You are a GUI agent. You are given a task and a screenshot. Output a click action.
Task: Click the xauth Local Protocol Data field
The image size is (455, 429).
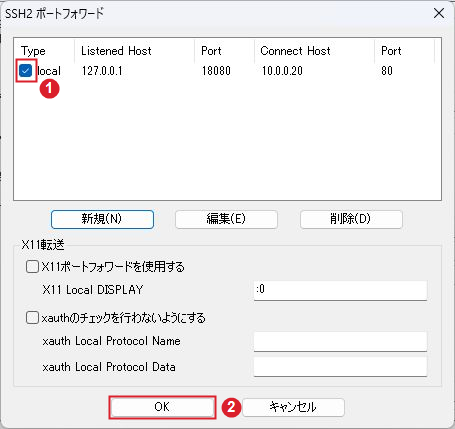coord(340,367)
